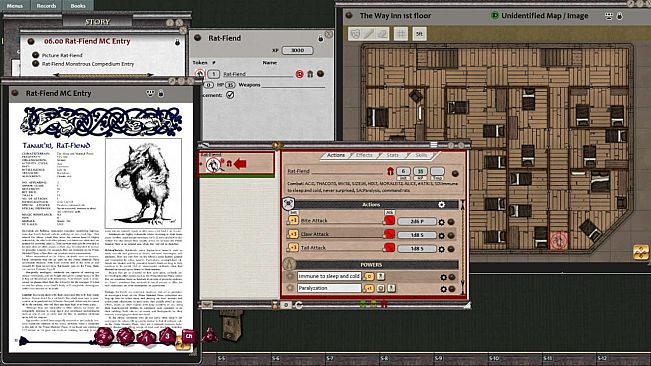Click Rat-Fiend name in combat tracker
Screen dimensions: 651x366
(x=298, y=171)
